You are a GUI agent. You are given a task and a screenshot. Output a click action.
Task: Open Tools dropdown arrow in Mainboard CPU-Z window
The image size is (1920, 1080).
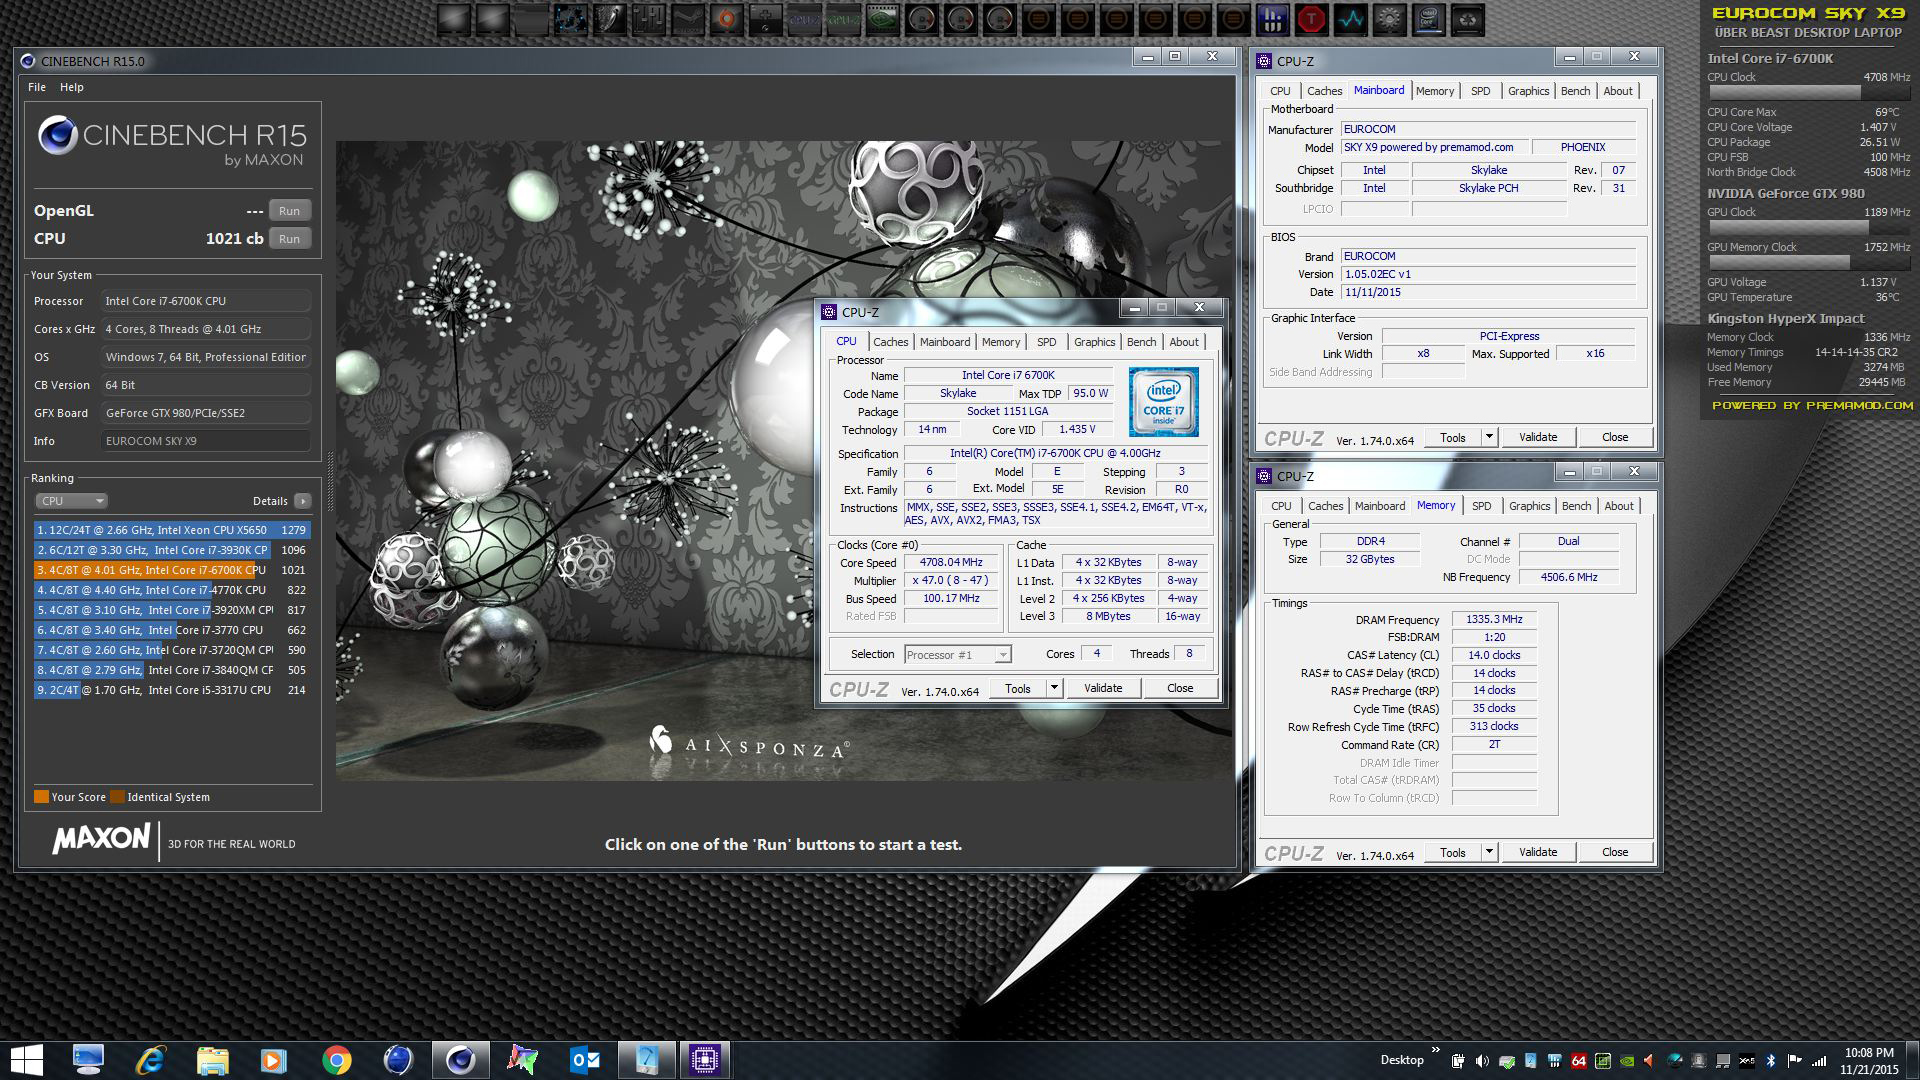(x=1488, y=437)
